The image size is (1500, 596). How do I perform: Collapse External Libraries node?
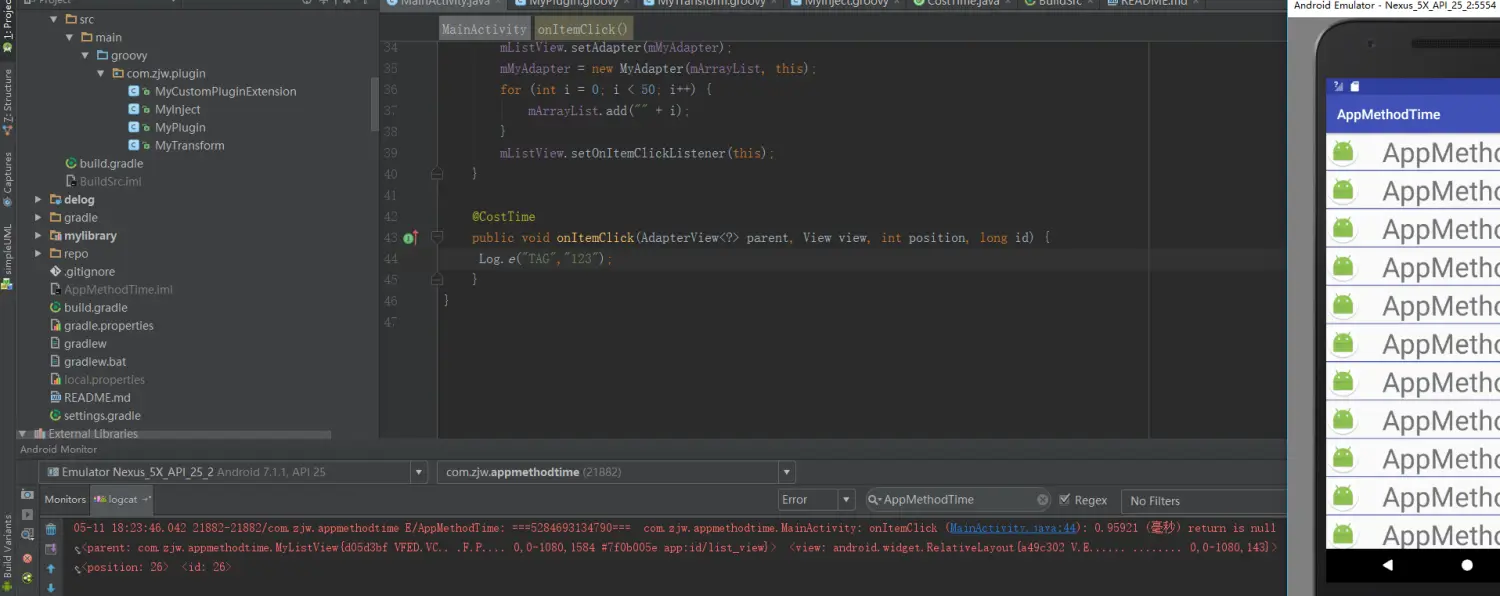pyautogui.click(x=22, y=433)
